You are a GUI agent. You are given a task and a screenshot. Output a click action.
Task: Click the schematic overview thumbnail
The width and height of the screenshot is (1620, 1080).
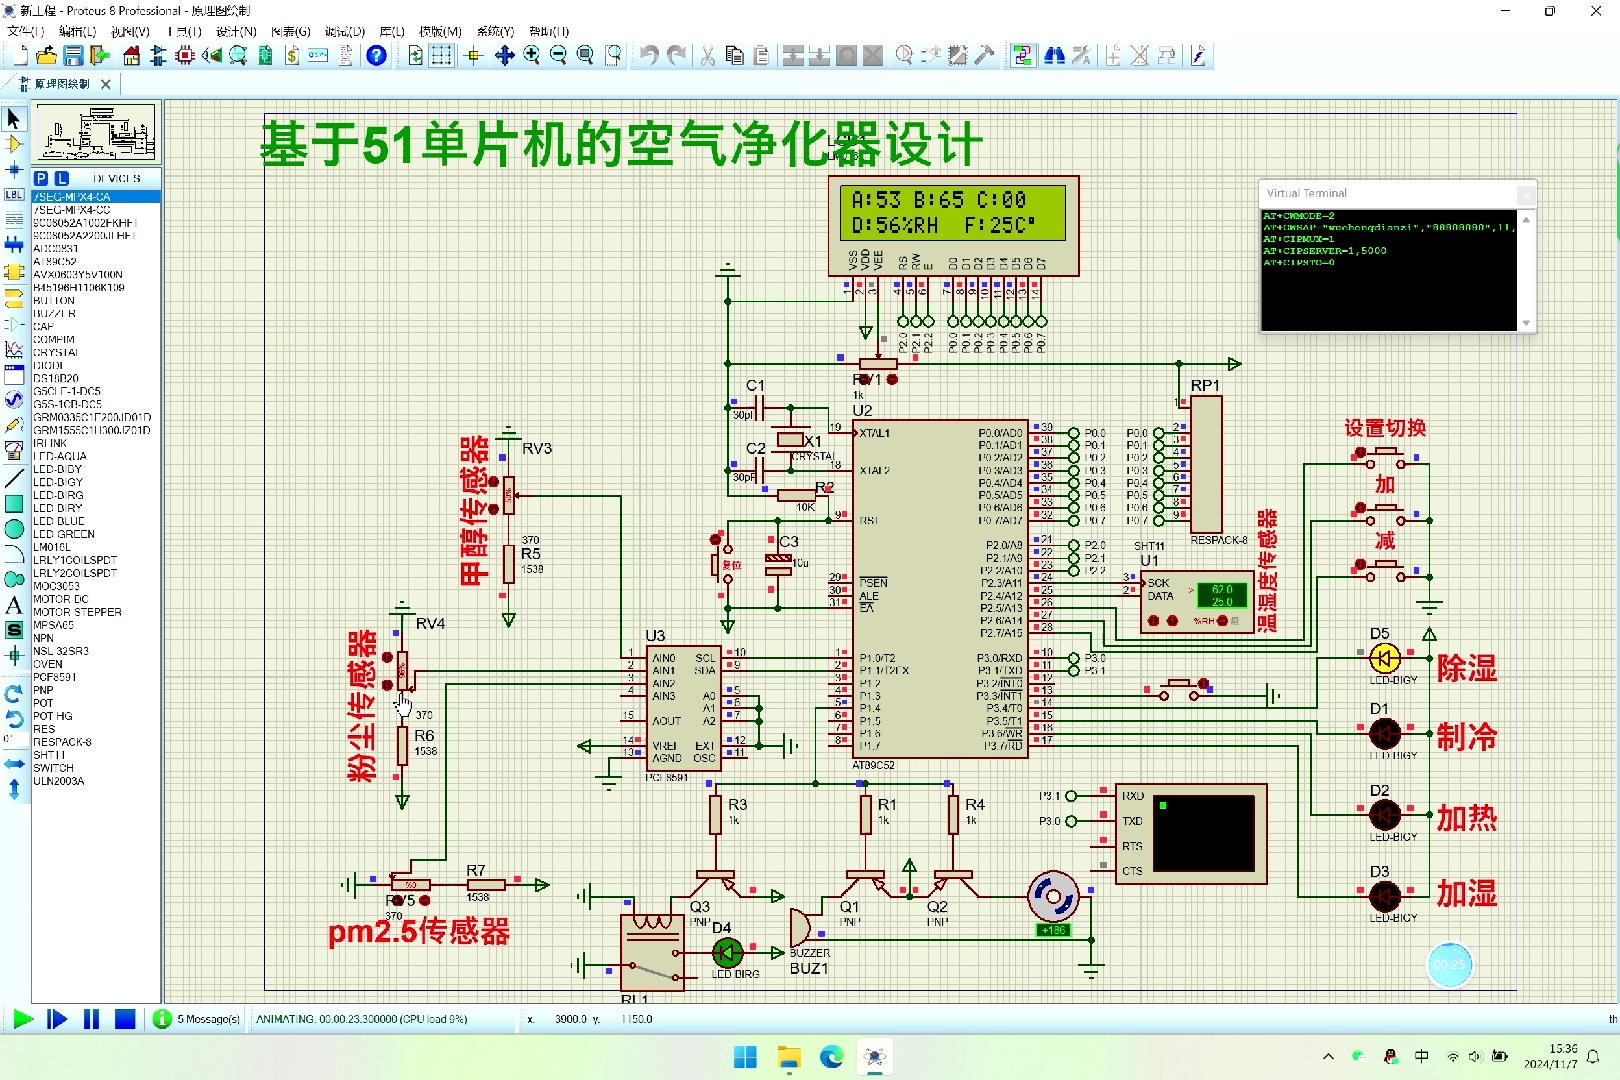click(x=96, y=133)
